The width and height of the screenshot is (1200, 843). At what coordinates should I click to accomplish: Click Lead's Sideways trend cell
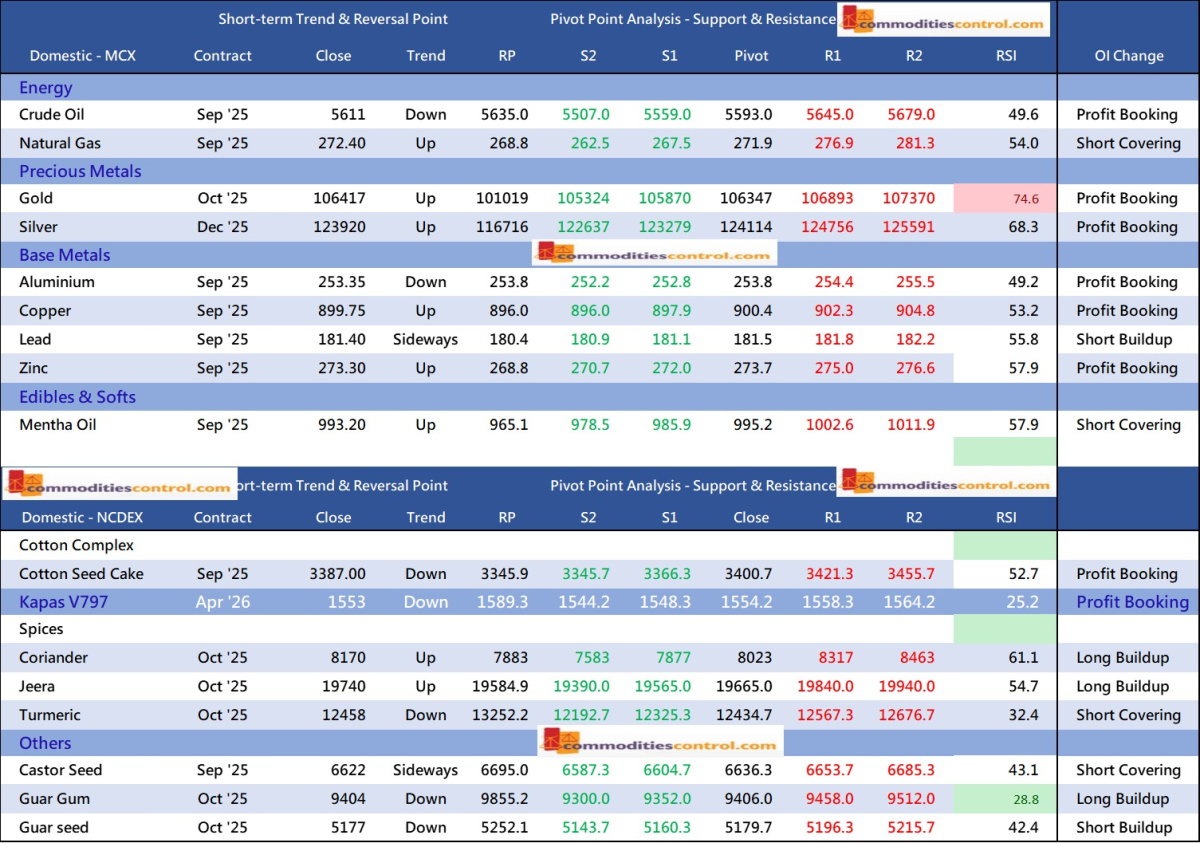(x=425, y=339)
